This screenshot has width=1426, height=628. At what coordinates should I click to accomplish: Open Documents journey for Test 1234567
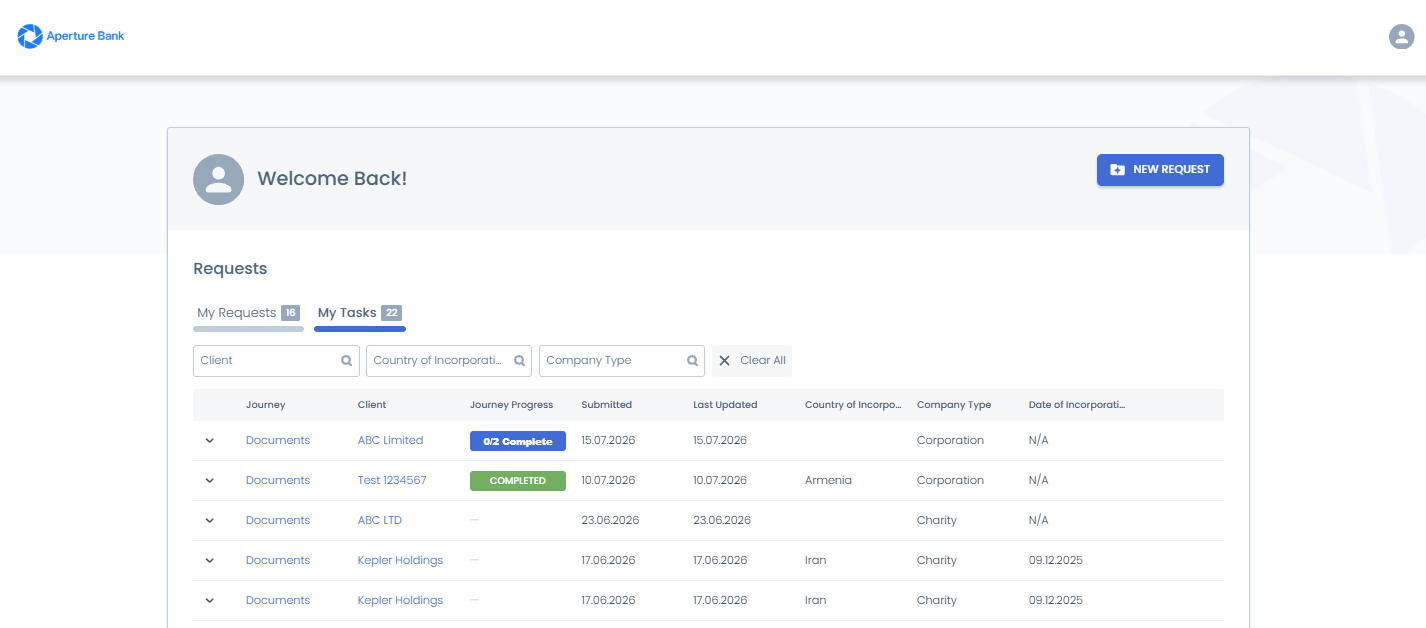pos(278,480)
